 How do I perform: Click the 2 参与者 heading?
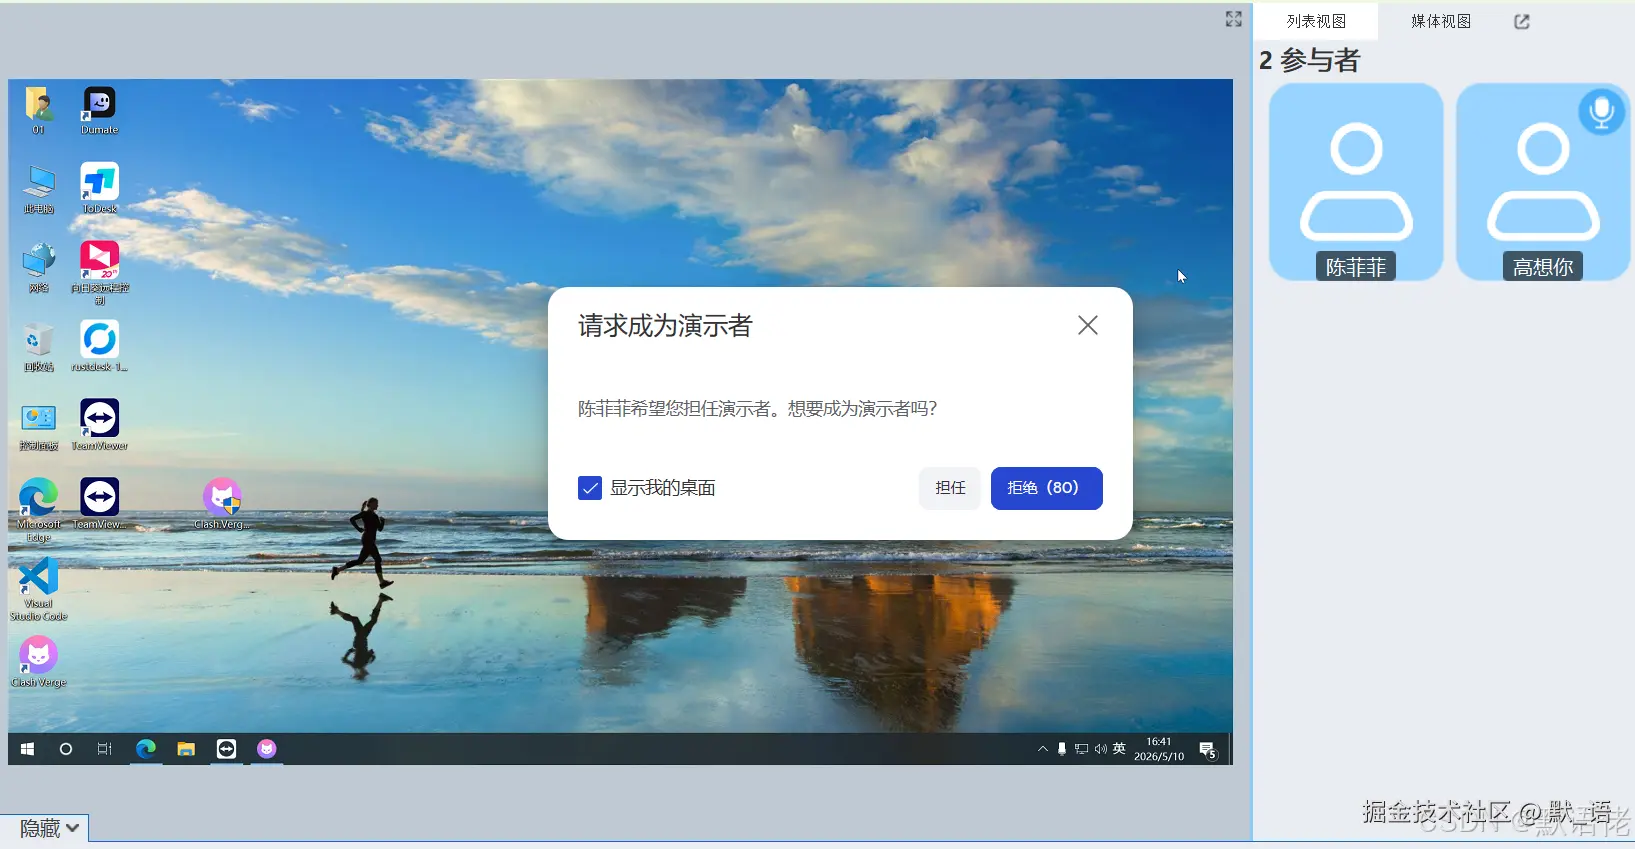(1310, 61)
